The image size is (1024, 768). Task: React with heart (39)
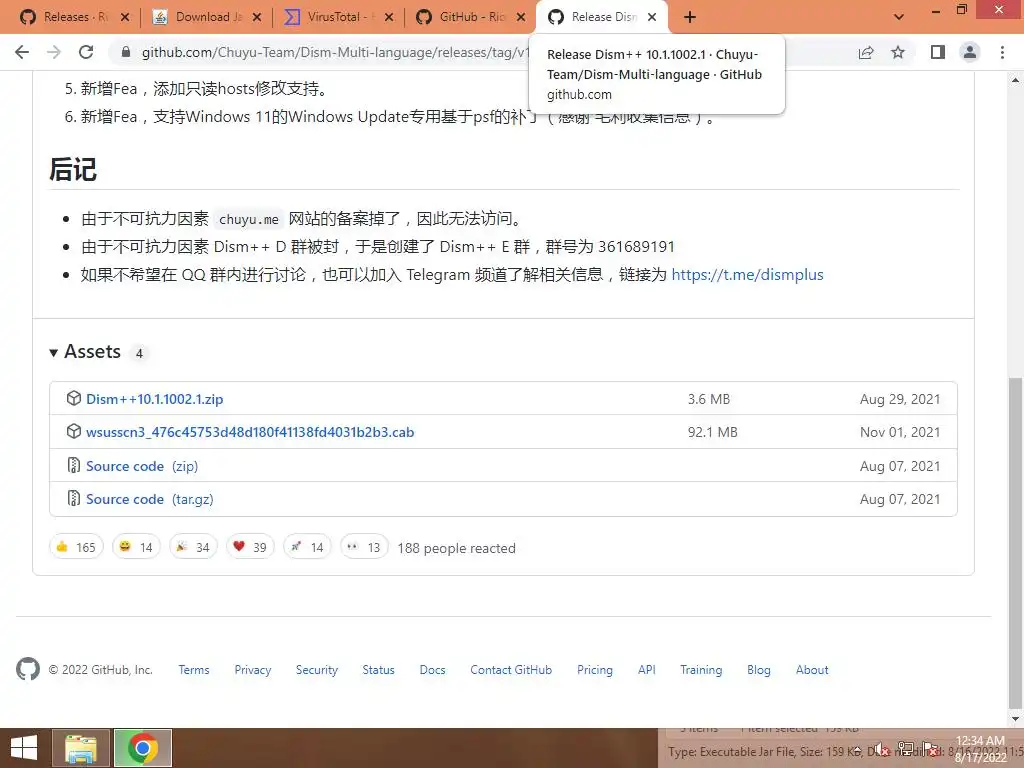[x=250, y=547]
